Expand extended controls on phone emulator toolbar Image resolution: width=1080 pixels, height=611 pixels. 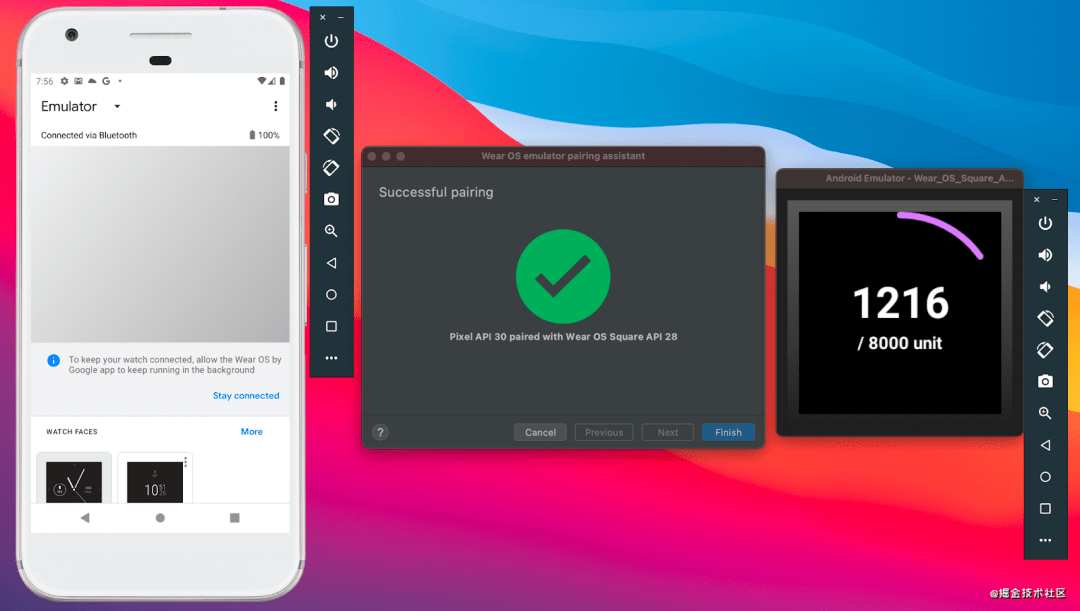coord(330,358)
